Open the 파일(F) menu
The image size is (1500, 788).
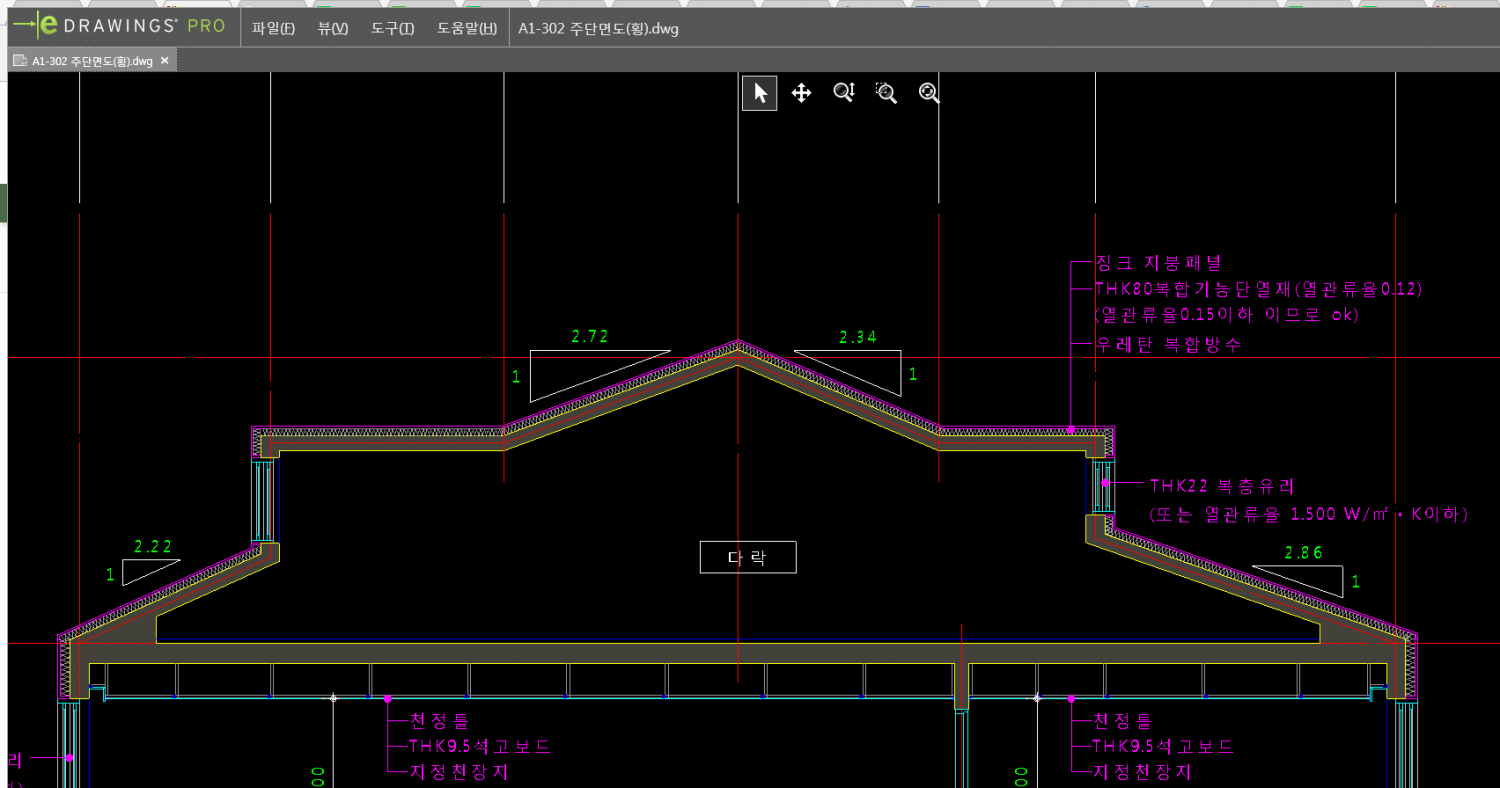(x=273, y=28)
